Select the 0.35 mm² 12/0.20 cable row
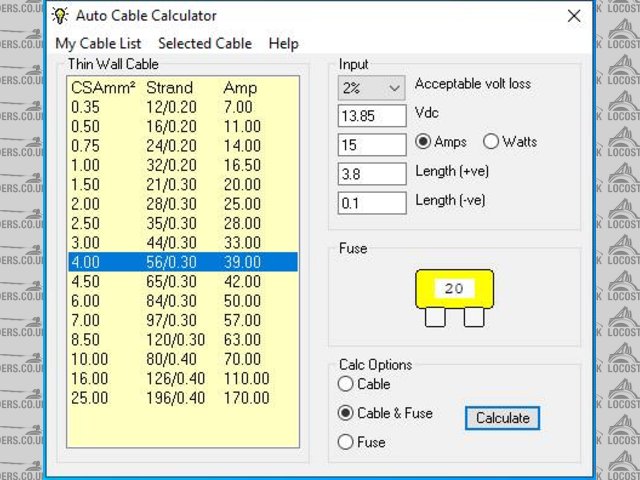 (x=183, y=107)
